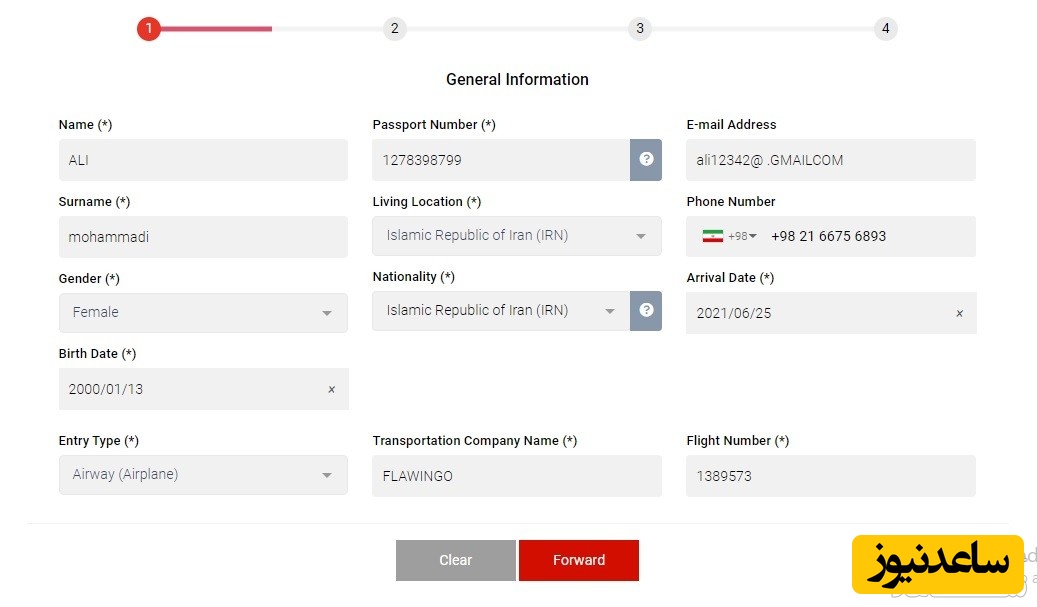Click the Passport Number help icon
The height and width of the screenshot is (607, 1037).
646,160
